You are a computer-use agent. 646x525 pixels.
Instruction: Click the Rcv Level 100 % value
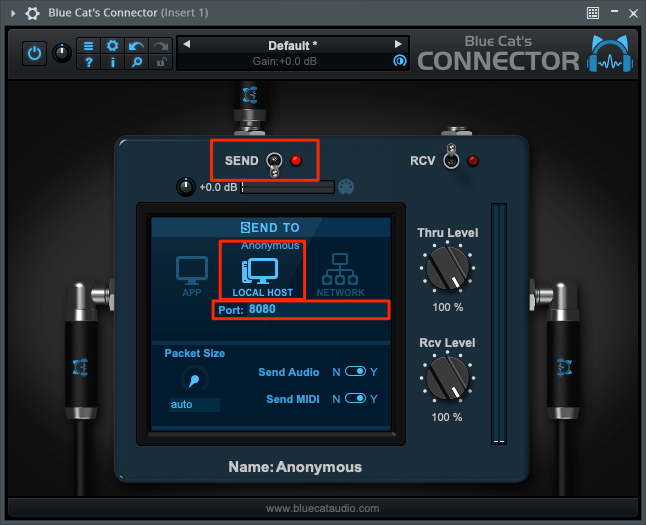(447, 417)
